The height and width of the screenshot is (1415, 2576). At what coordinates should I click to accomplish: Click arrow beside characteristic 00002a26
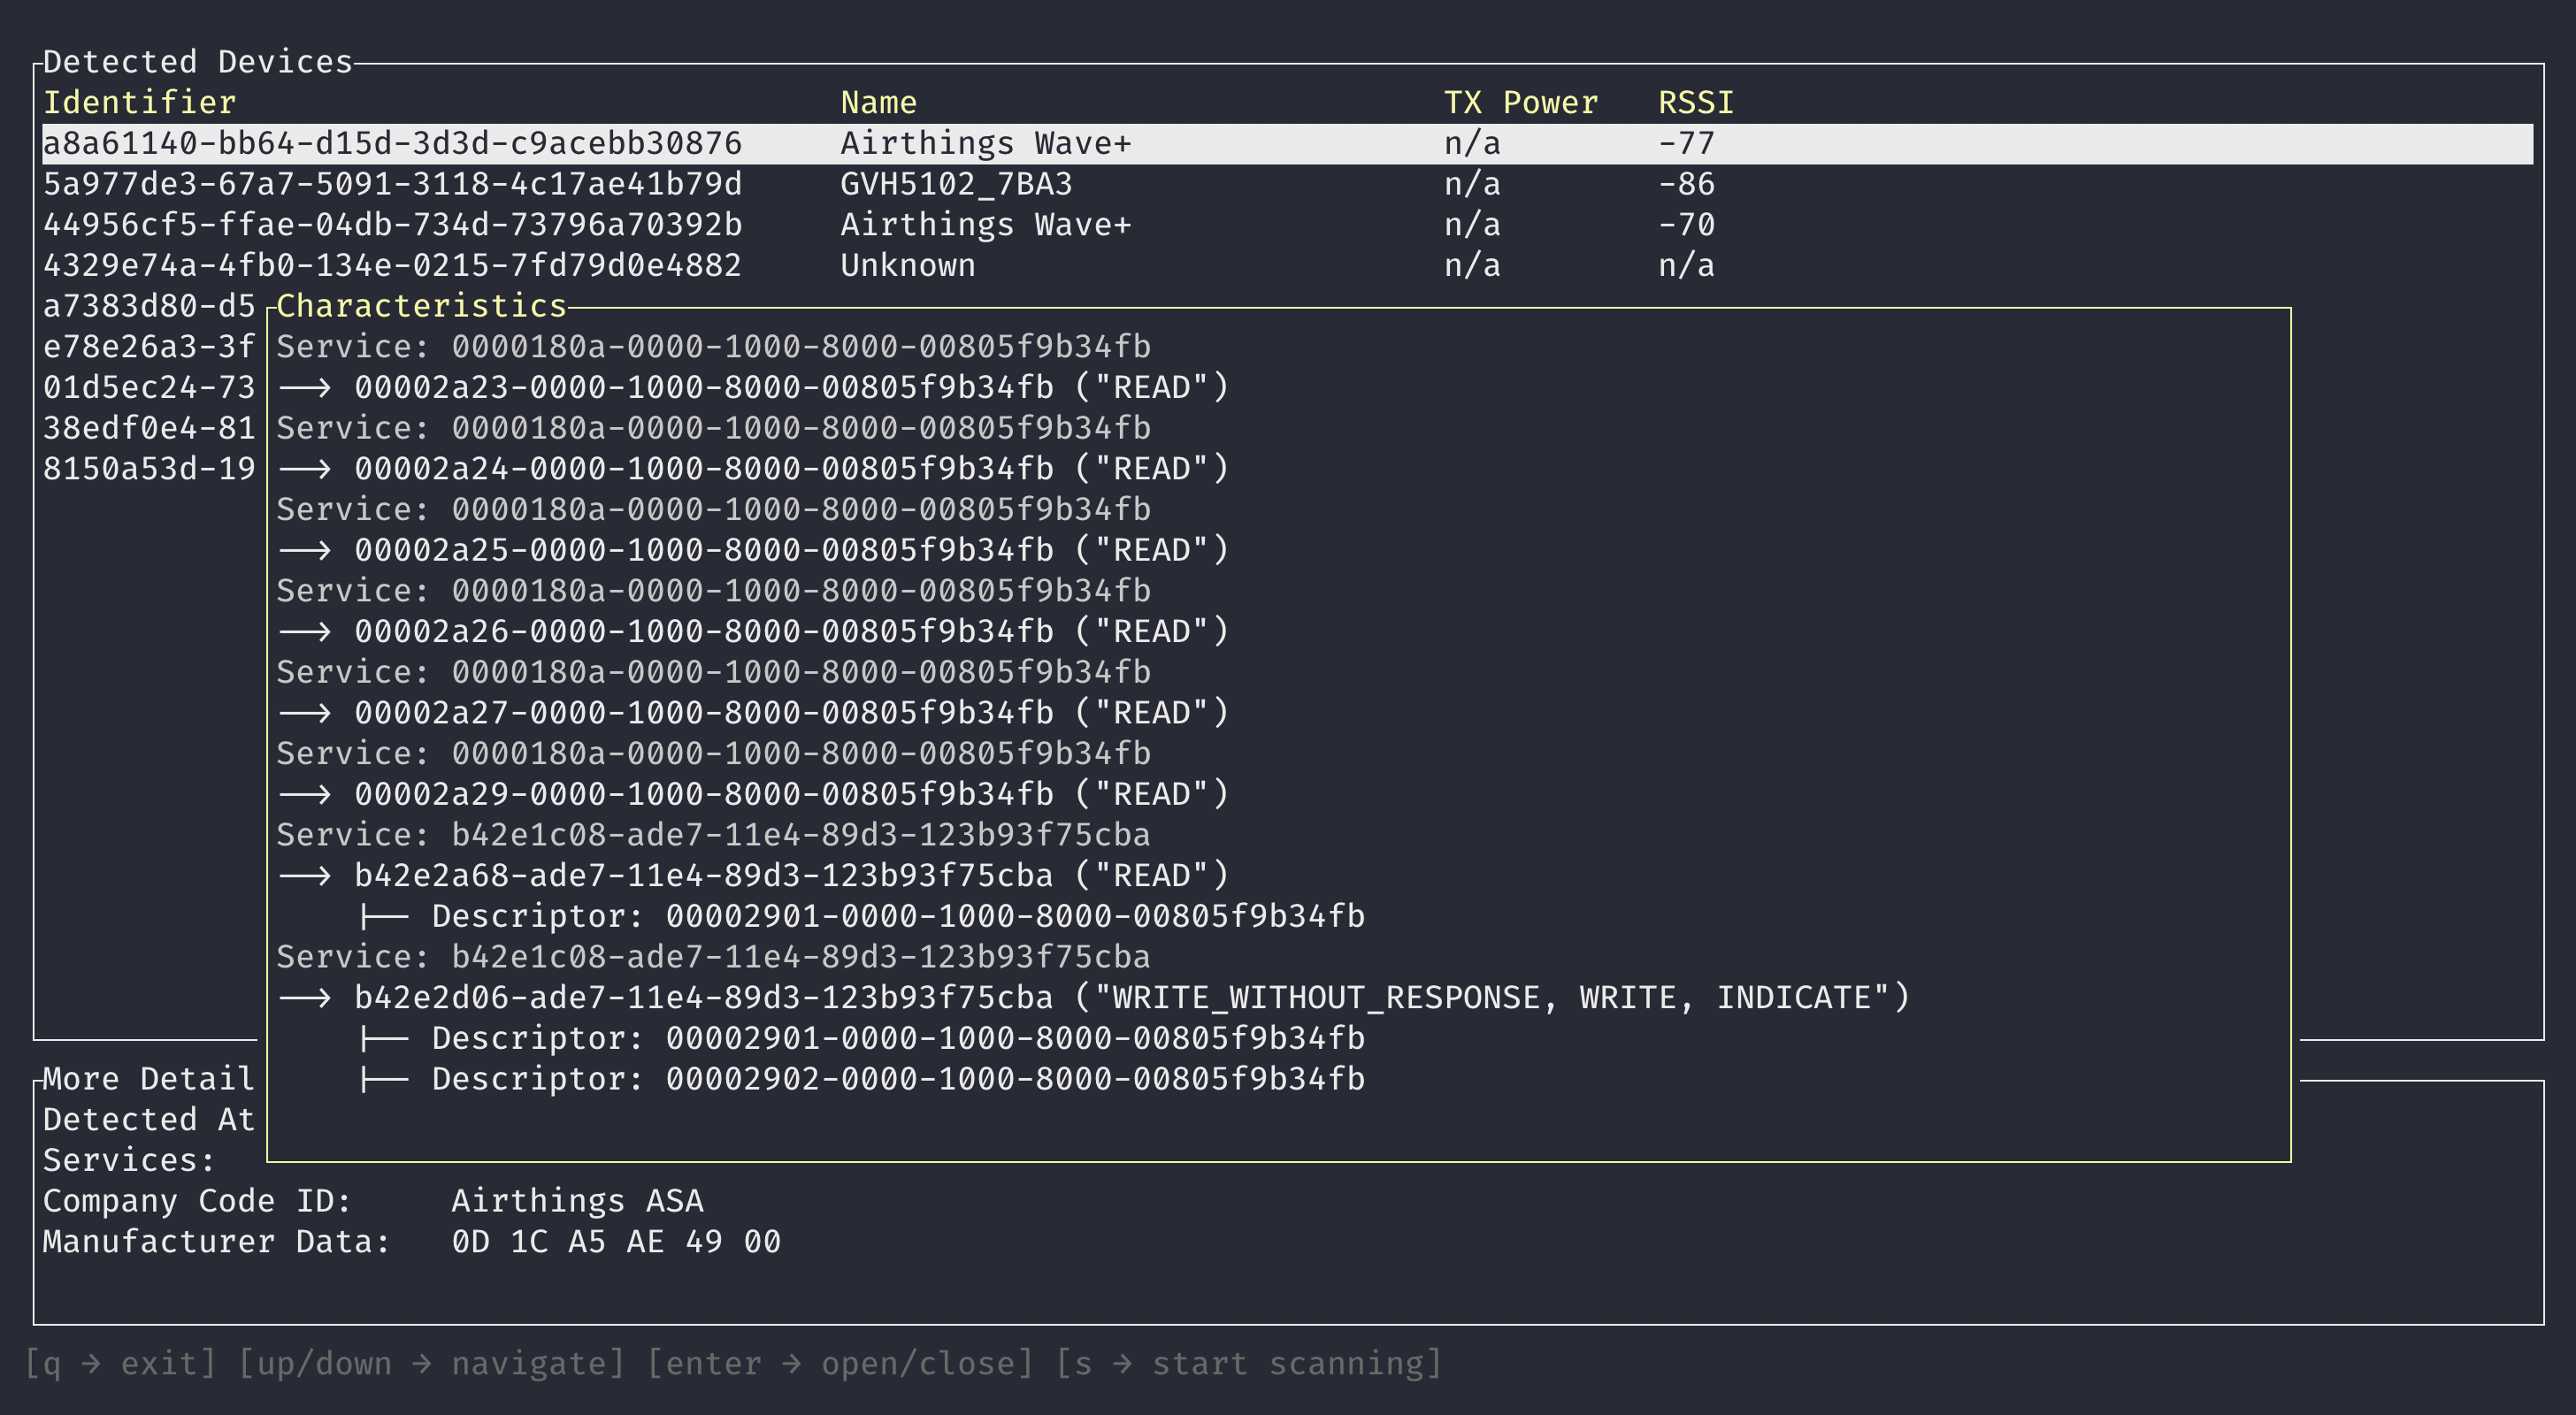(x=304, y=632)
